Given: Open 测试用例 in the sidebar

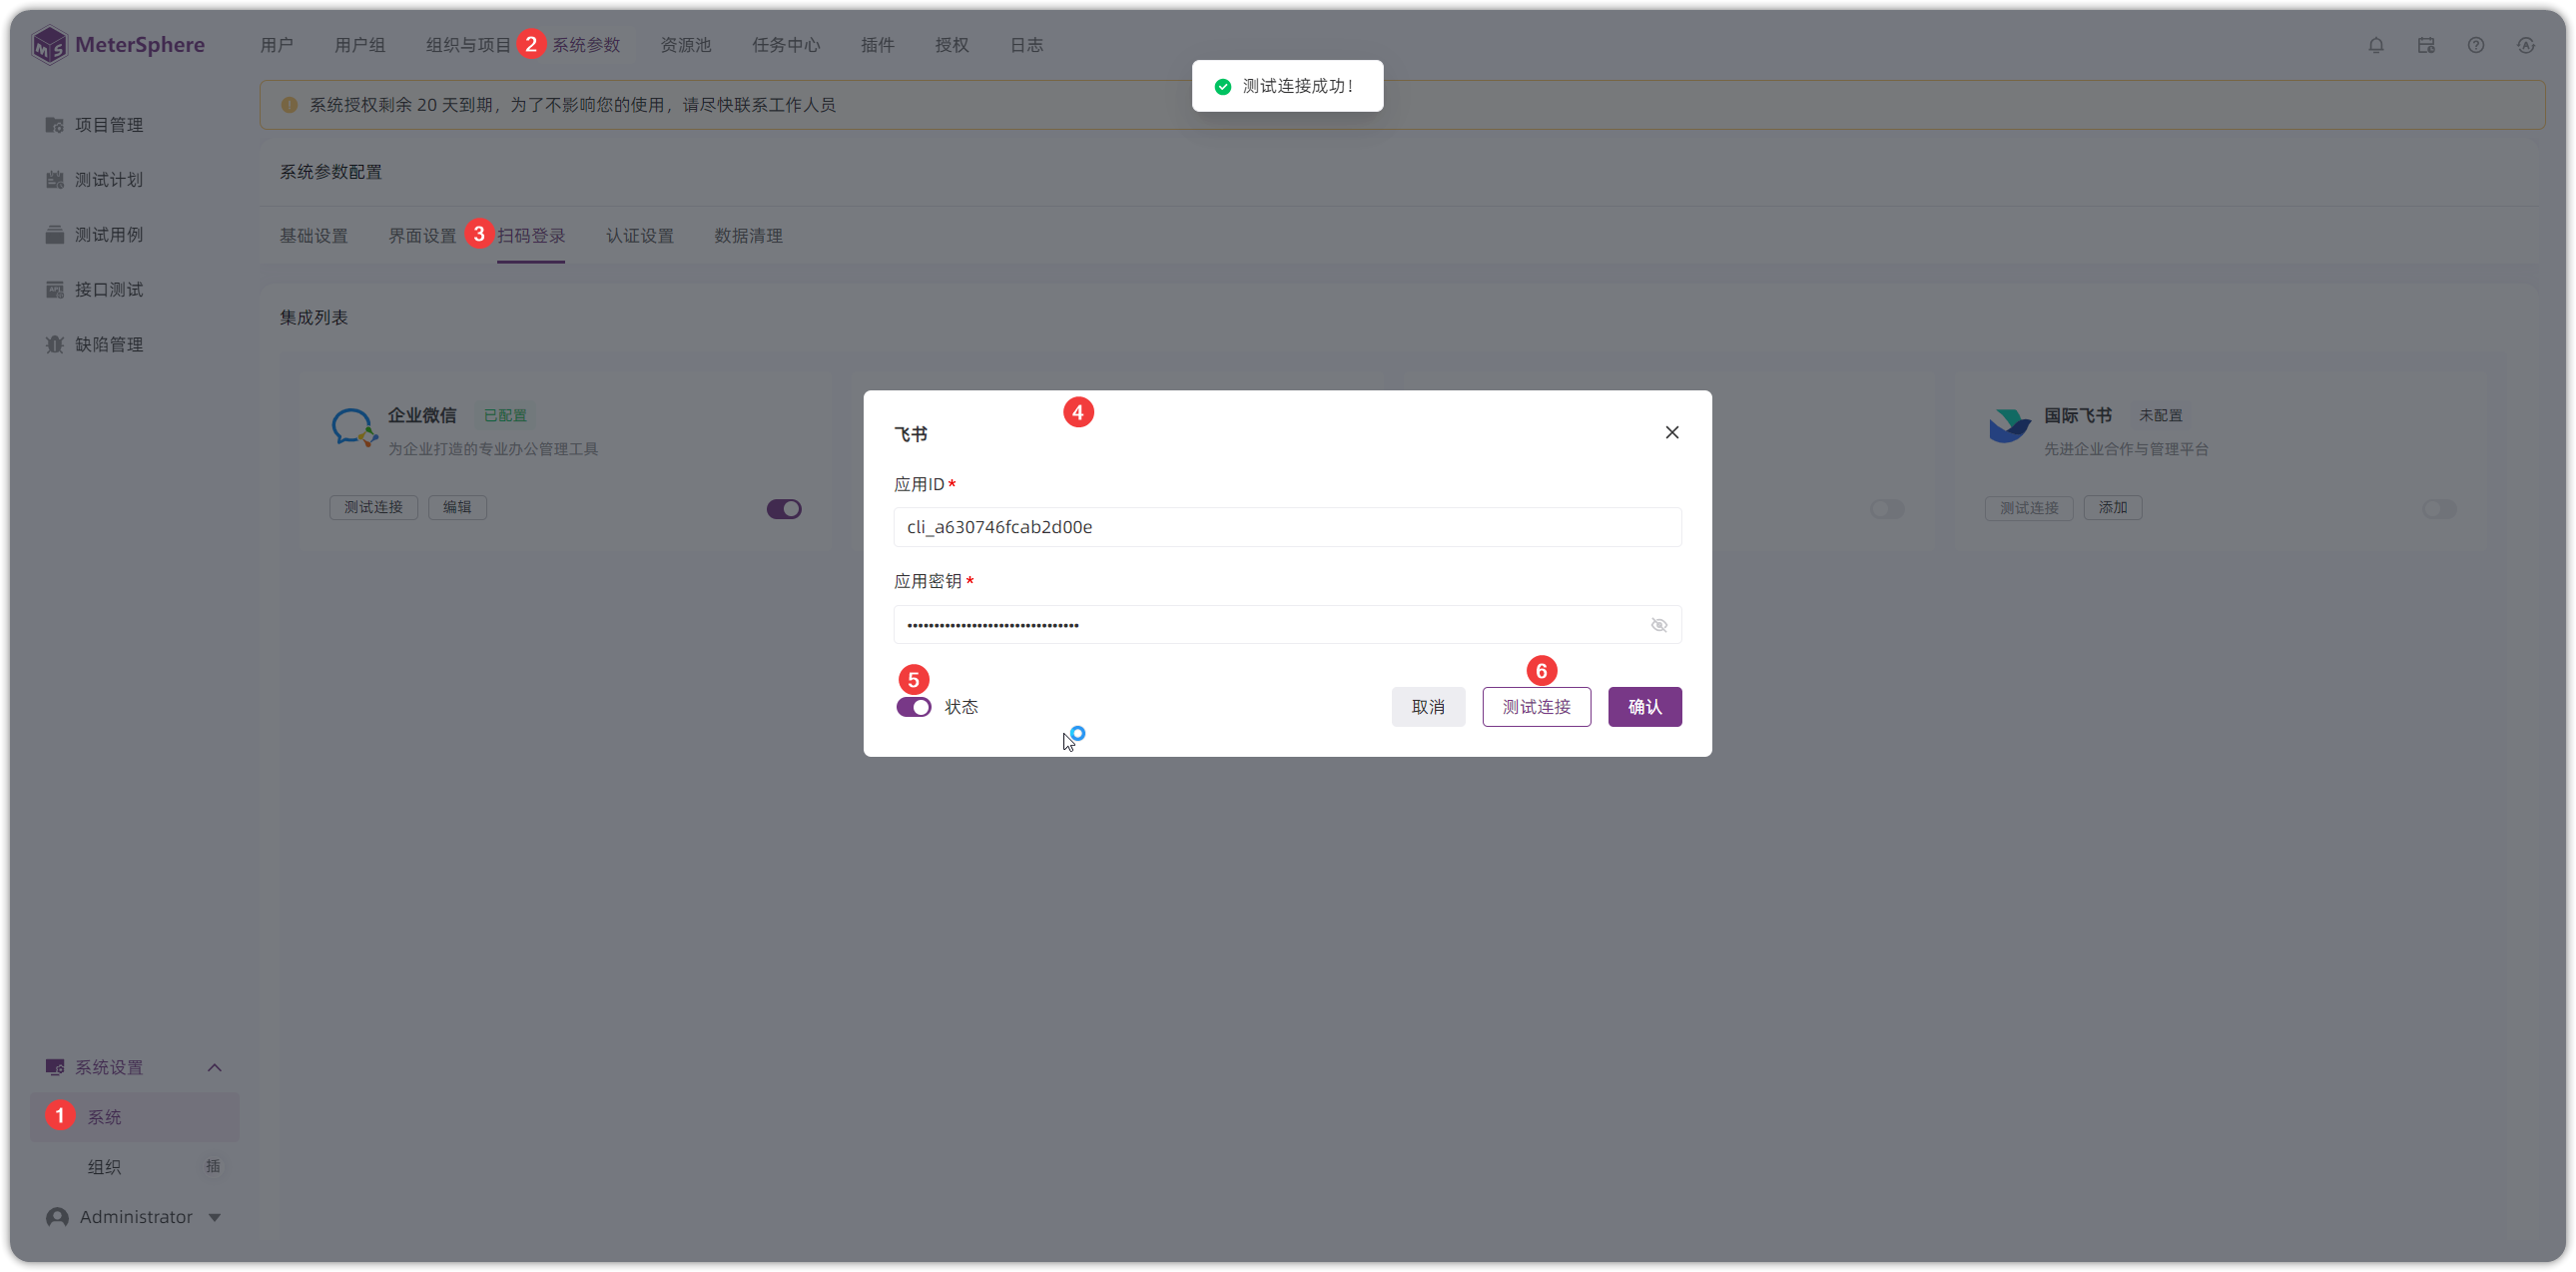Looking at the screenshot, I should coord(109,235).
